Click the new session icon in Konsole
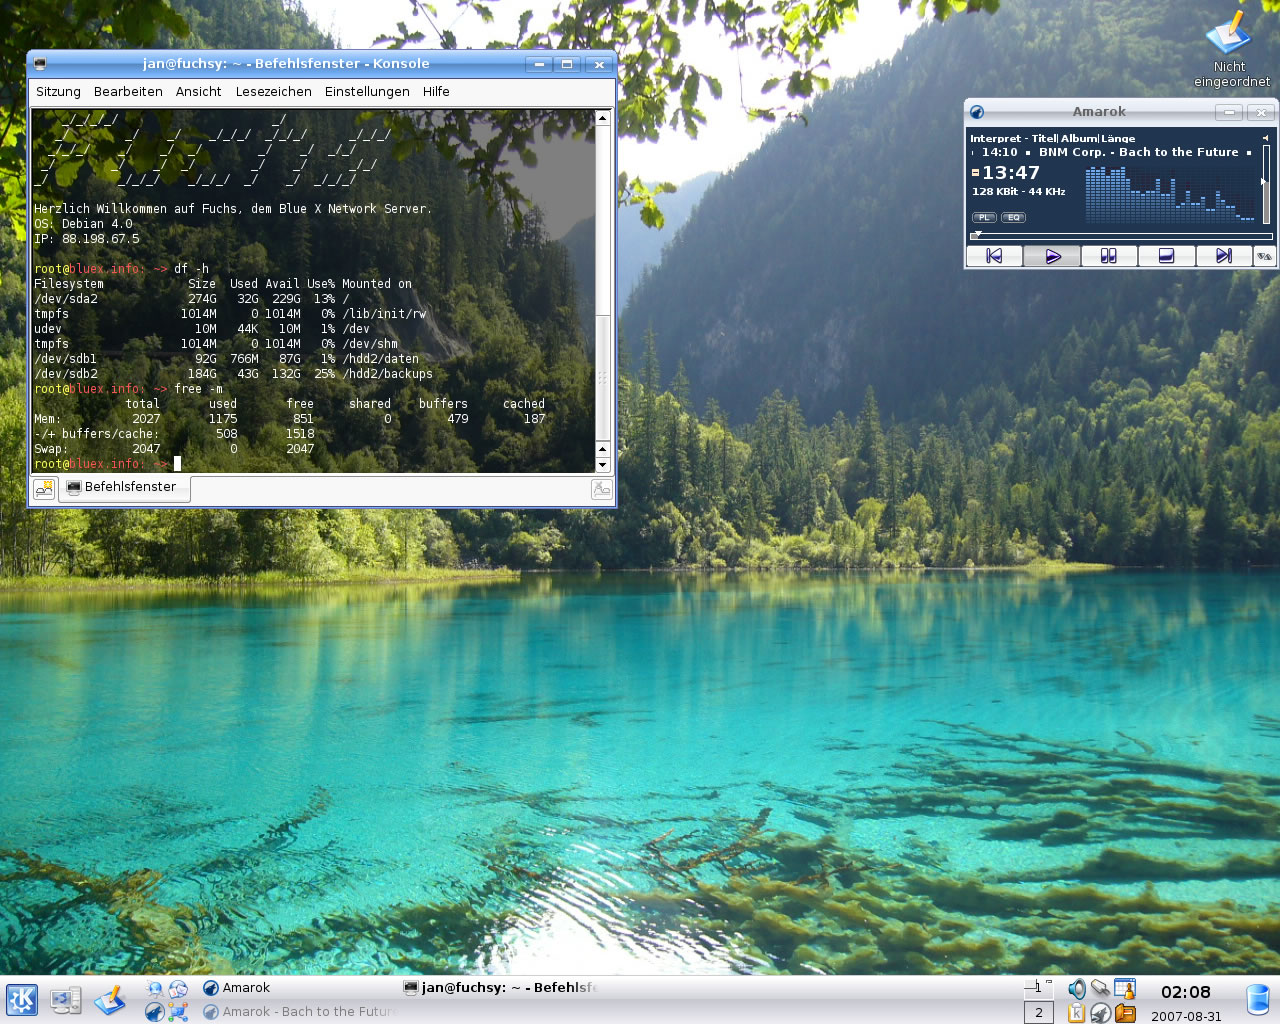The height and width of the screenshot is (1024, 1280). click(x=44, y=489)
